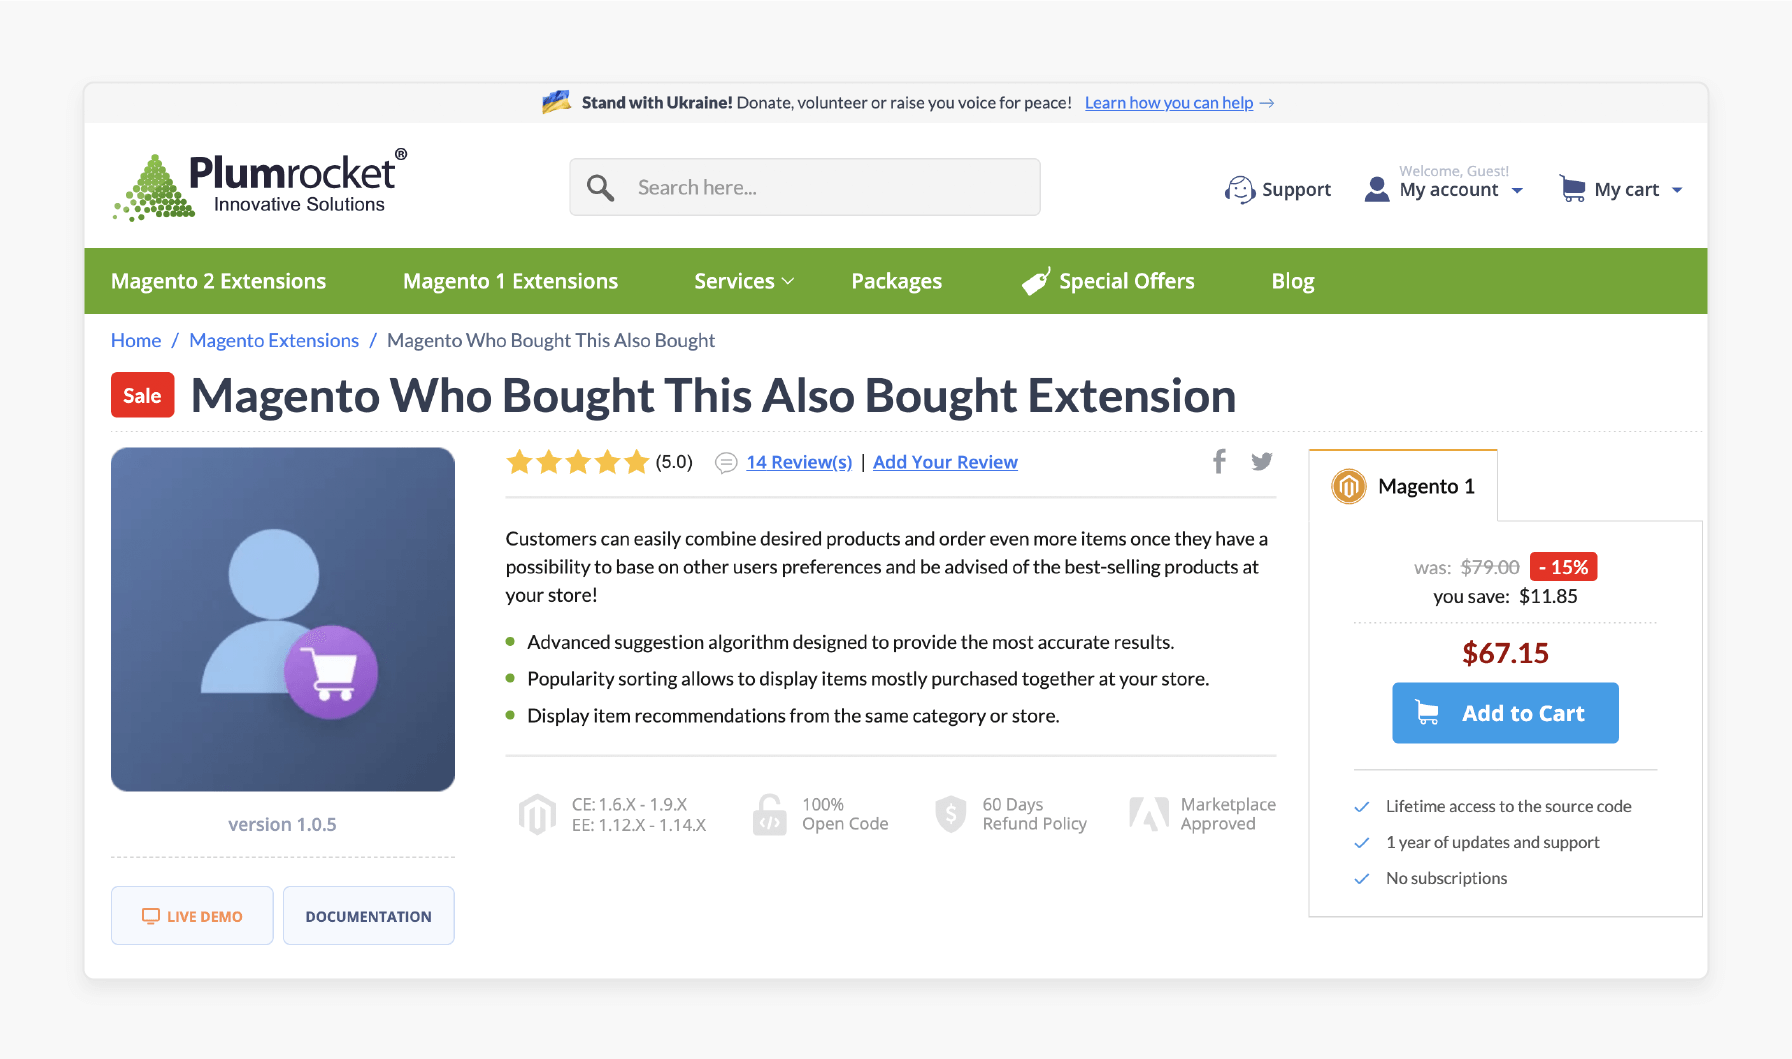Click the cart icon inside Add to Cart
Viewport: 1792px width, 1059px height.
pyautogui.click(x=1427, y=713)
